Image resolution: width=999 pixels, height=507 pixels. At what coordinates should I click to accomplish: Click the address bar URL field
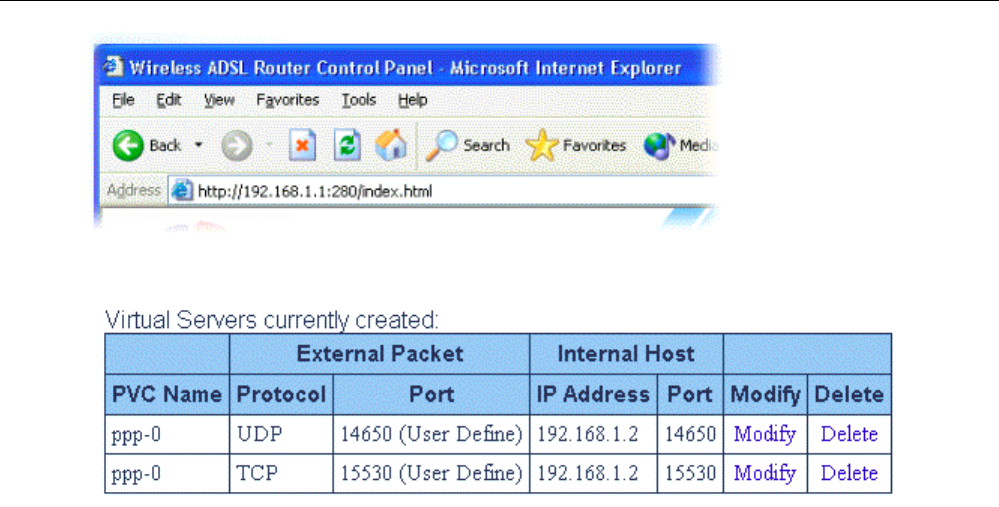coord(400,190)
